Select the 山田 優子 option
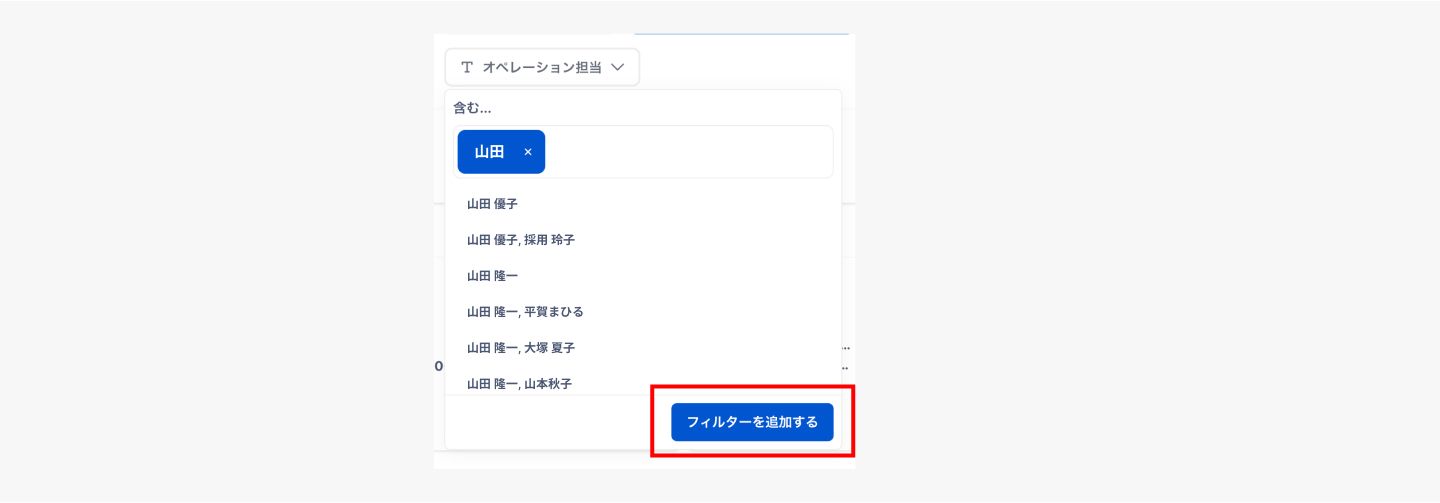1440x503 pixels. coord(492,204)
